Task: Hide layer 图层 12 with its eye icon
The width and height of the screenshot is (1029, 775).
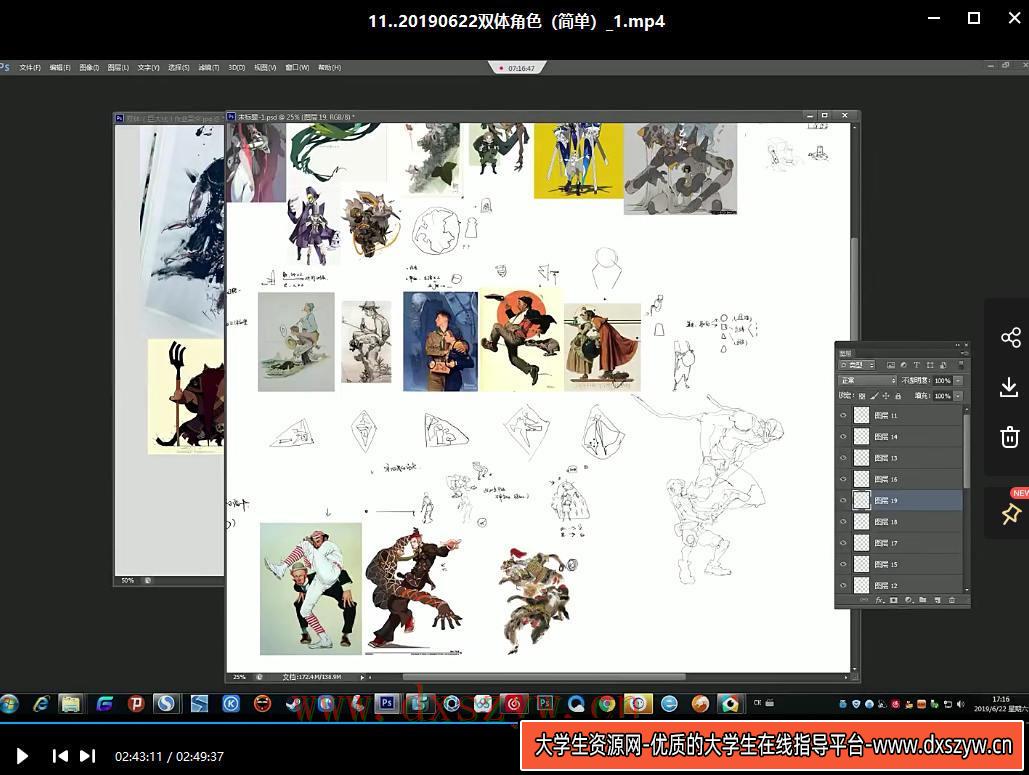Action: [x=843, y=585]
